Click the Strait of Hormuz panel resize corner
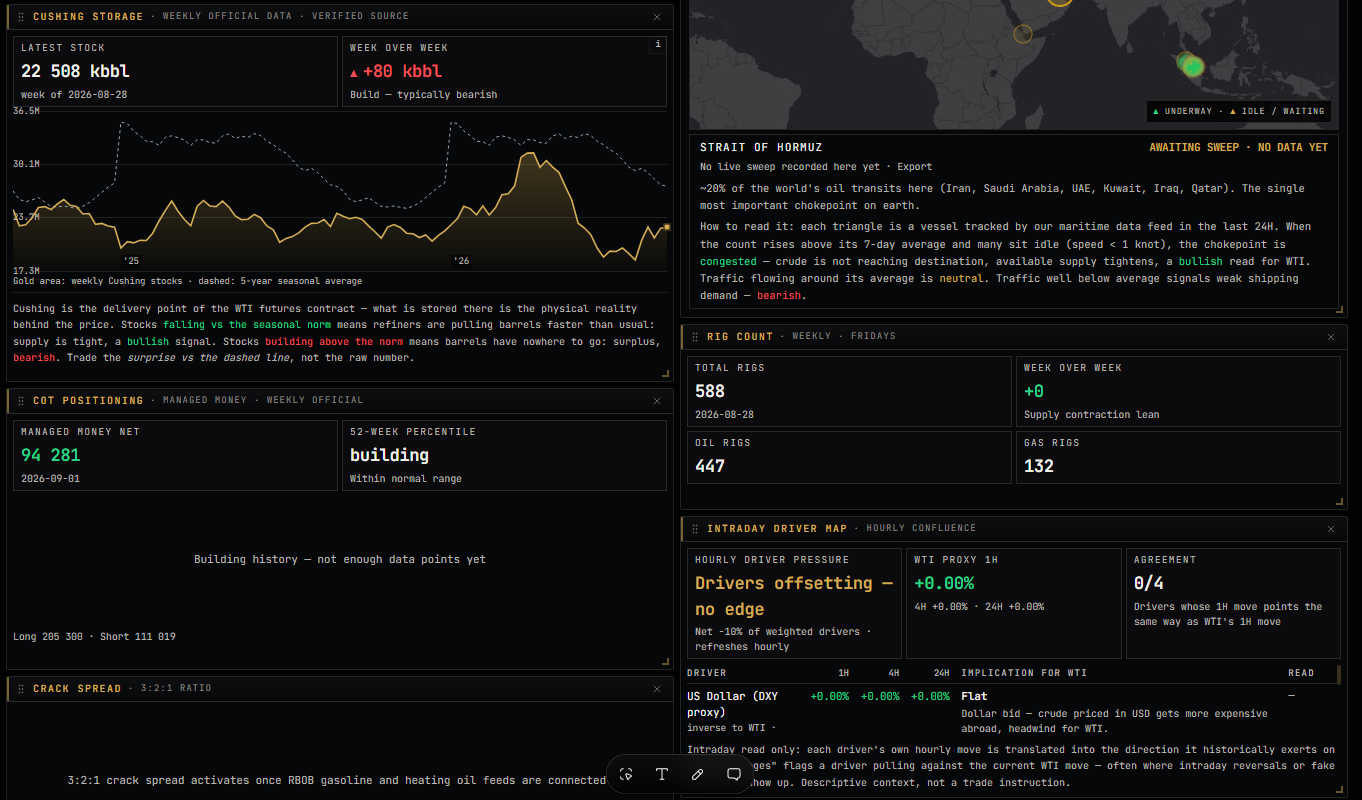Viewport: 1362px width, 800px height. click(1340, 309)
